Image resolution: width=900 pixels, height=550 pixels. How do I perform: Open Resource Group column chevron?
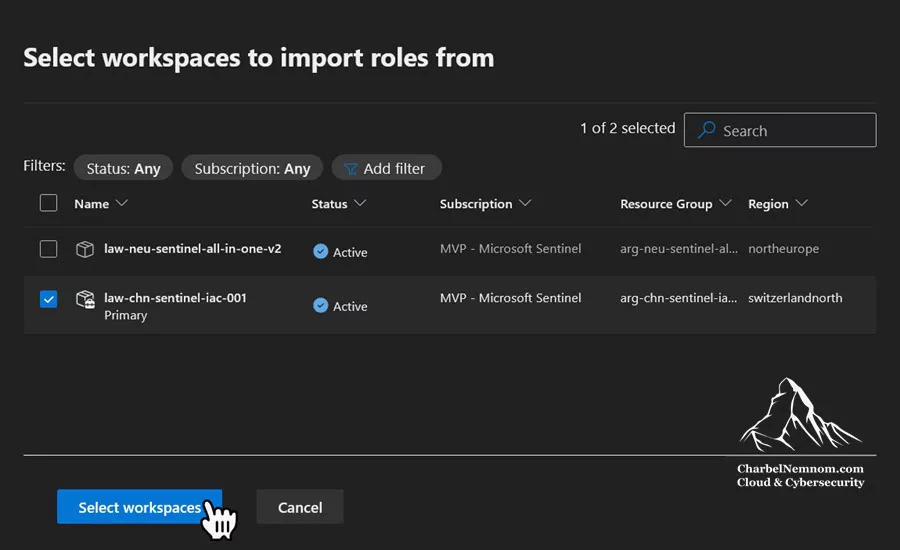[726, 203]
